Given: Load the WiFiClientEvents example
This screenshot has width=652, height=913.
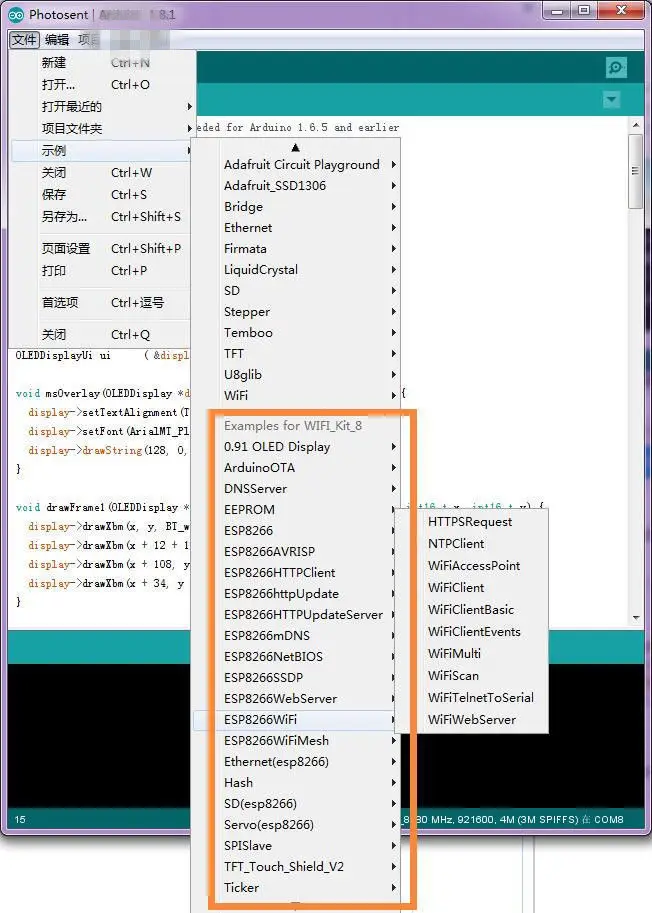Looking at the screenshot, I should (x=472, y=632).
